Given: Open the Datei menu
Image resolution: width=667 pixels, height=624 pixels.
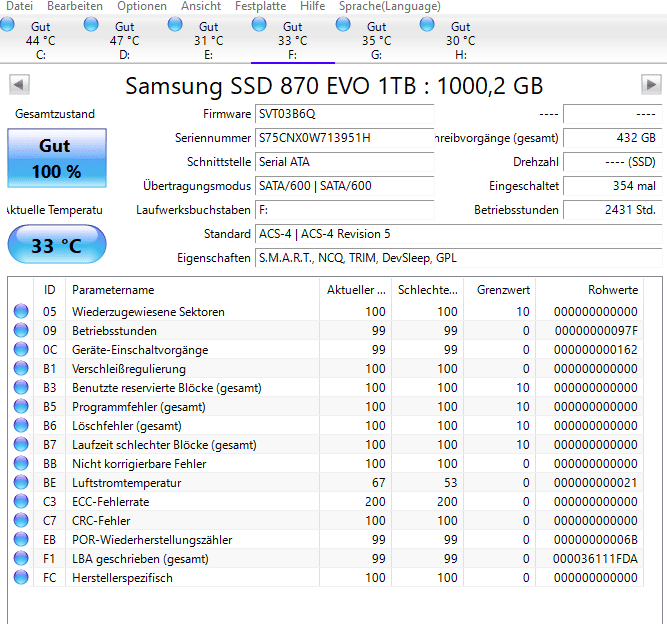Looking at the screenshot, I should (20, 6).
